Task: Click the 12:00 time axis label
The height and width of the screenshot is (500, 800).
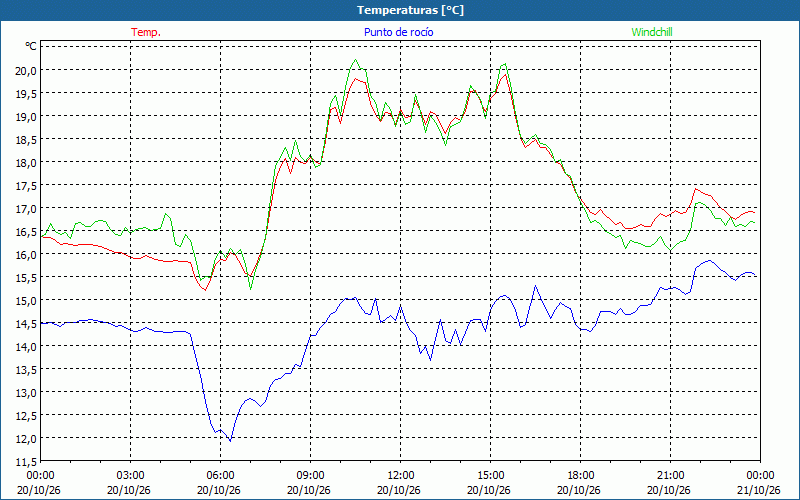Action: [x=401, y=475]
